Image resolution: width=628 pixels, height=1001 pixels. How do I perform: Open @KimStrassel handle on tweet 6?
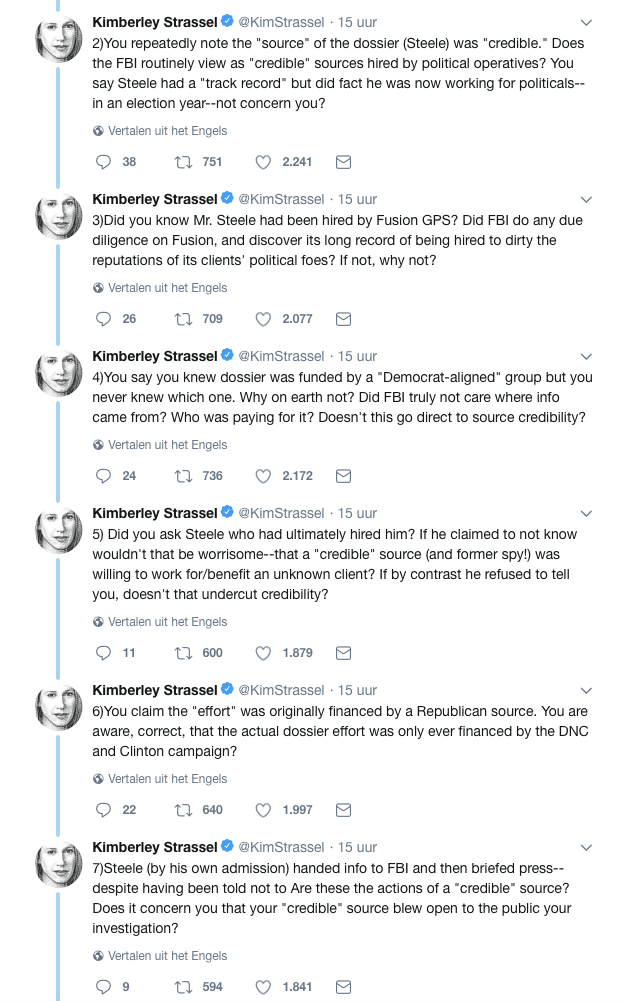(x=281, y=690)
